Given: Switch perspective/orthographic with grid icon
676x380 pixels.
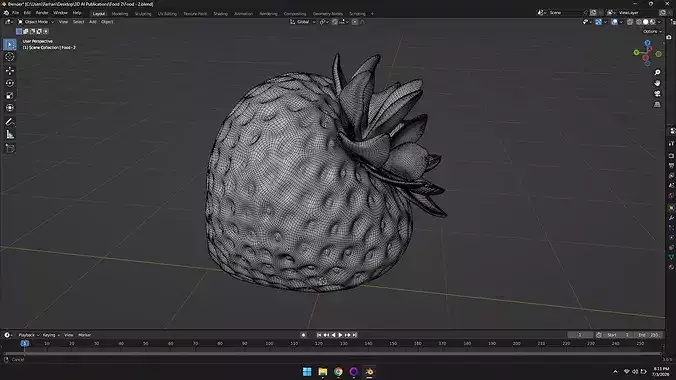Looking at the screenshot, I should point(657,104).
